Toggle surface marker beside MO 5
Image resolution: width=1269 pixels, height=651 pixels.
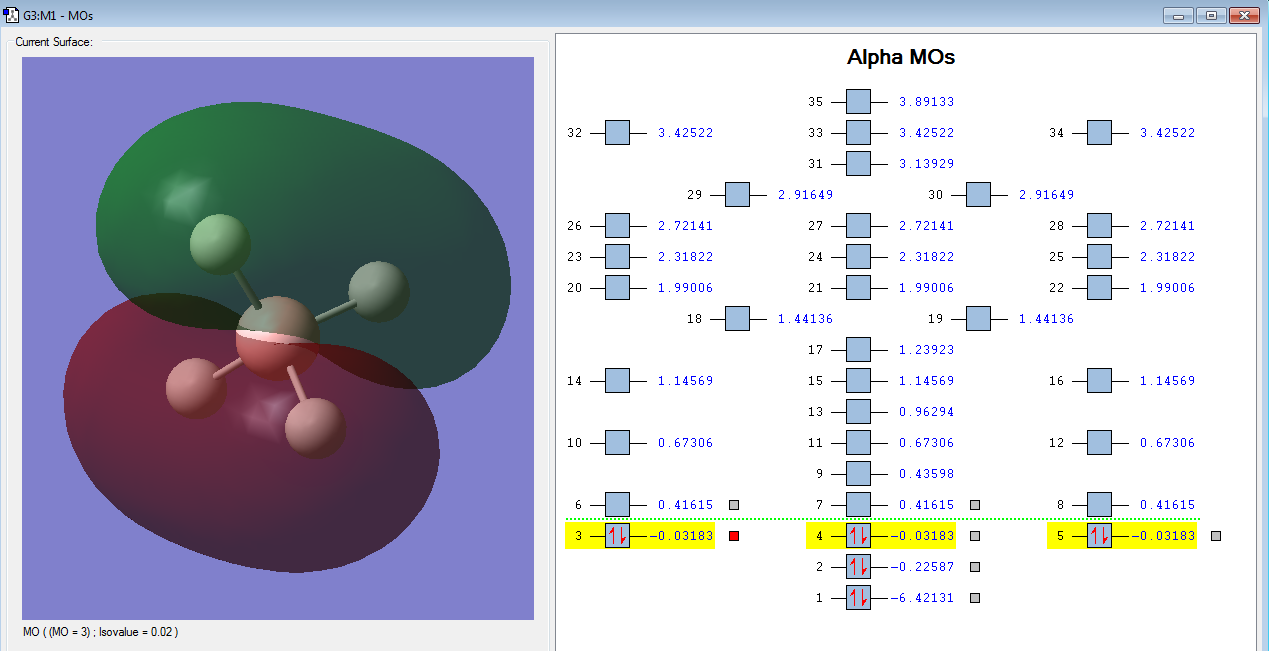[1216, 536]
